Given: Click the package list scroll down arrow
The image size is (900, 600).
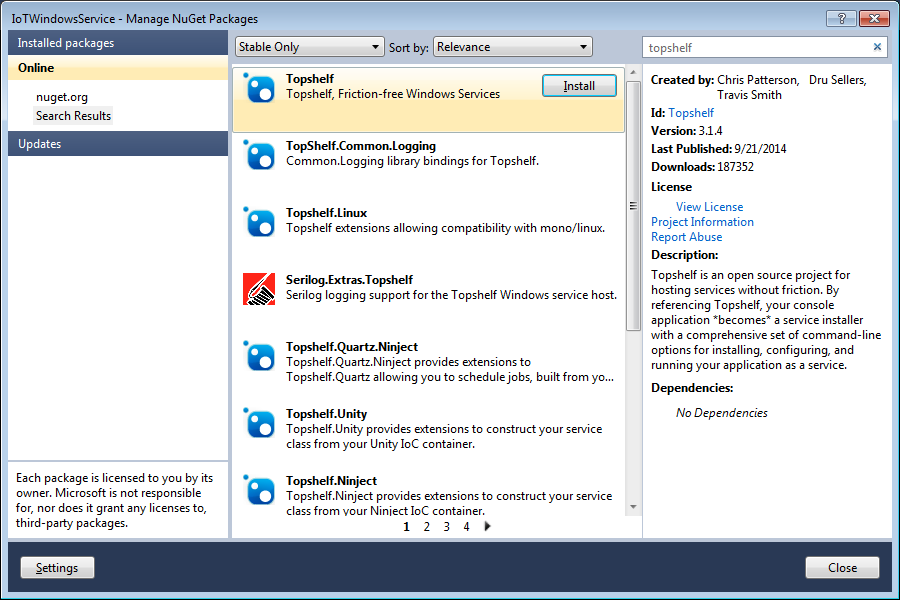Looking at the screenshot, I should [x=633, y=507].
